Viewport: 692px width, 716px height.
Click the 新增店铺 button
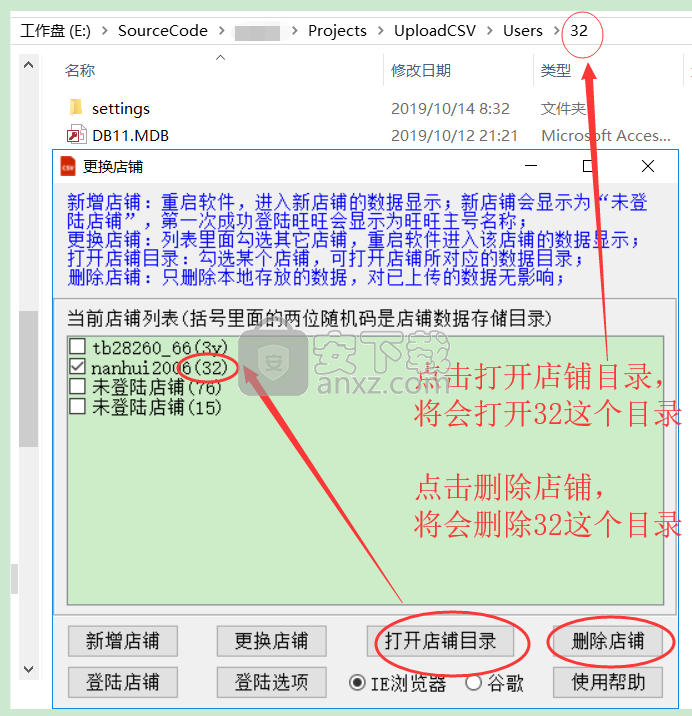pyautogui.click(x=122, y=641)
